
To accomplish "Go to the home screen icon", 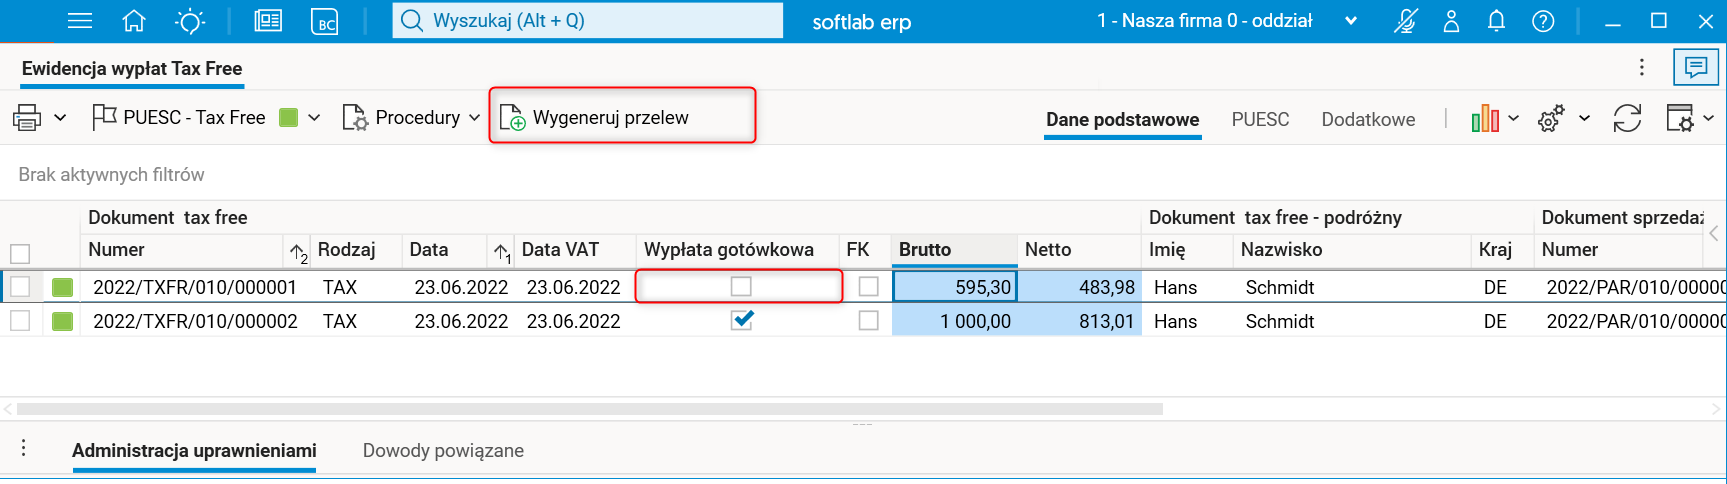I will click(133, 21).
